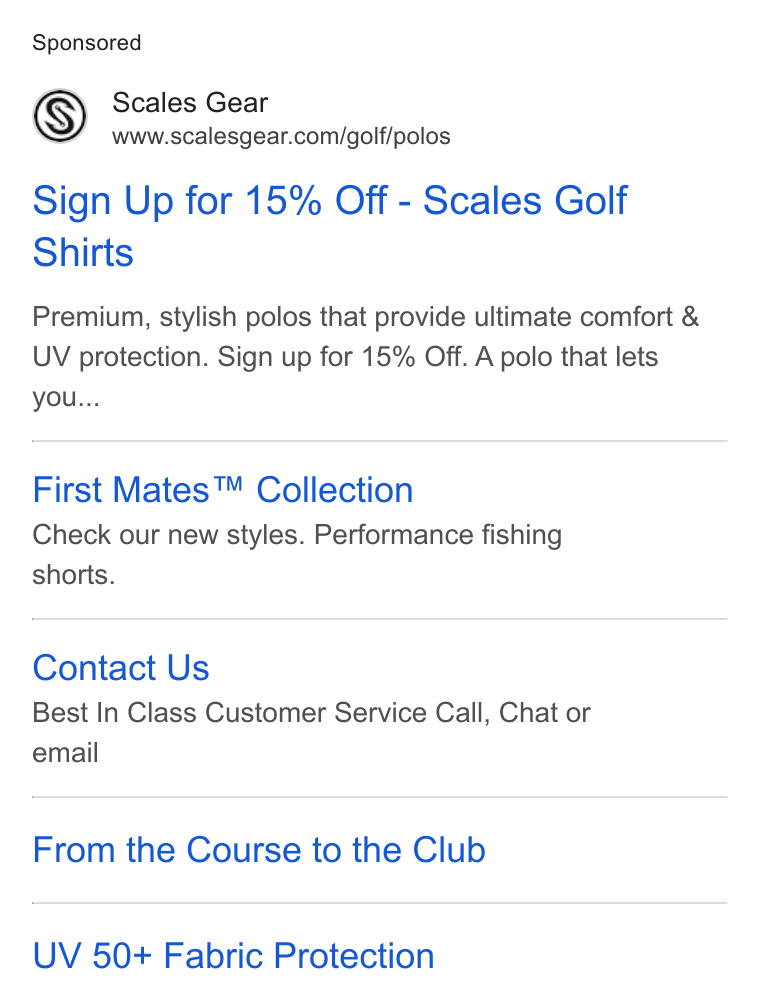Viewport: 760px width, 1008px height.
Task: Click the word shorts under First Mates
Action: tap(73, 575)
